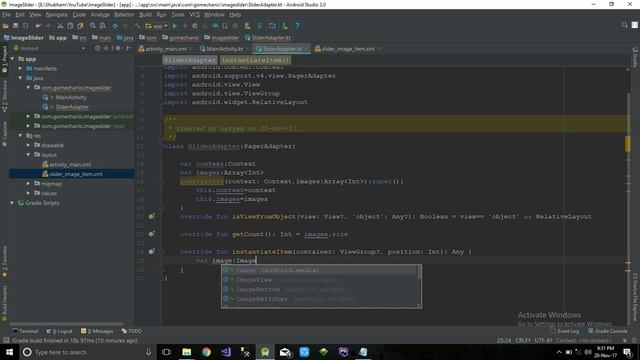The width and height of the screenshot is (640, 360).
Task: Click the SliderAdapter breadcrumb in editor
Action: point(190,60)
